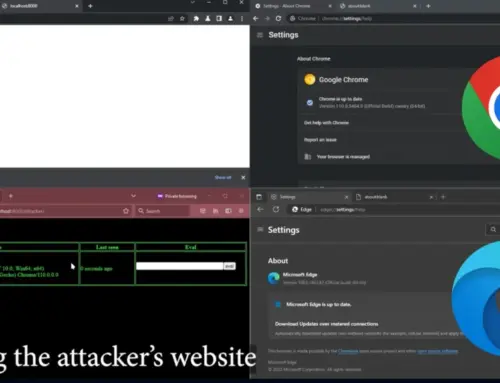Click the Eval text input in attacker table
Viewport: 500px width, 383px height.
(x=179, y=266)
